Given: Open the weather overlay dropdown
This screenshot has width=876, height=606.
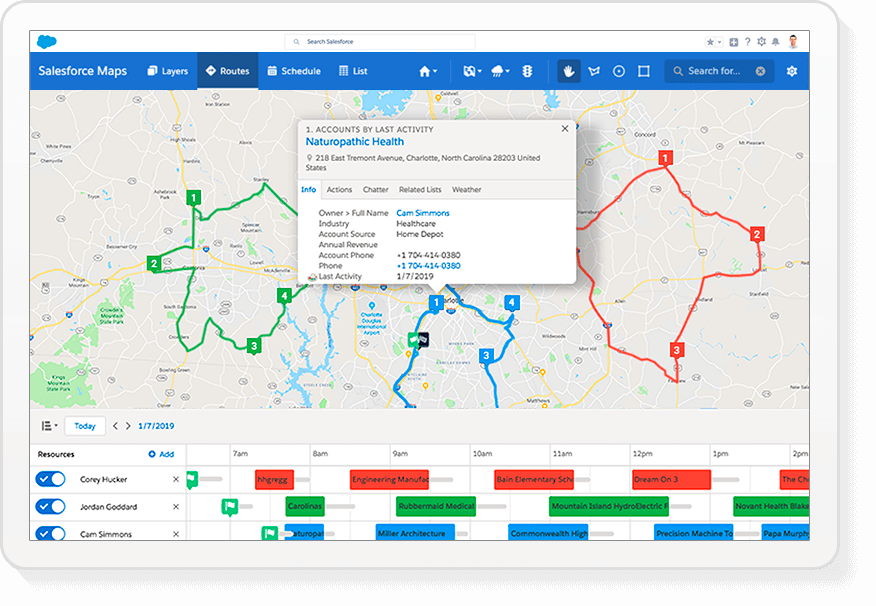Looking at the screenshot, I should 500,71.
